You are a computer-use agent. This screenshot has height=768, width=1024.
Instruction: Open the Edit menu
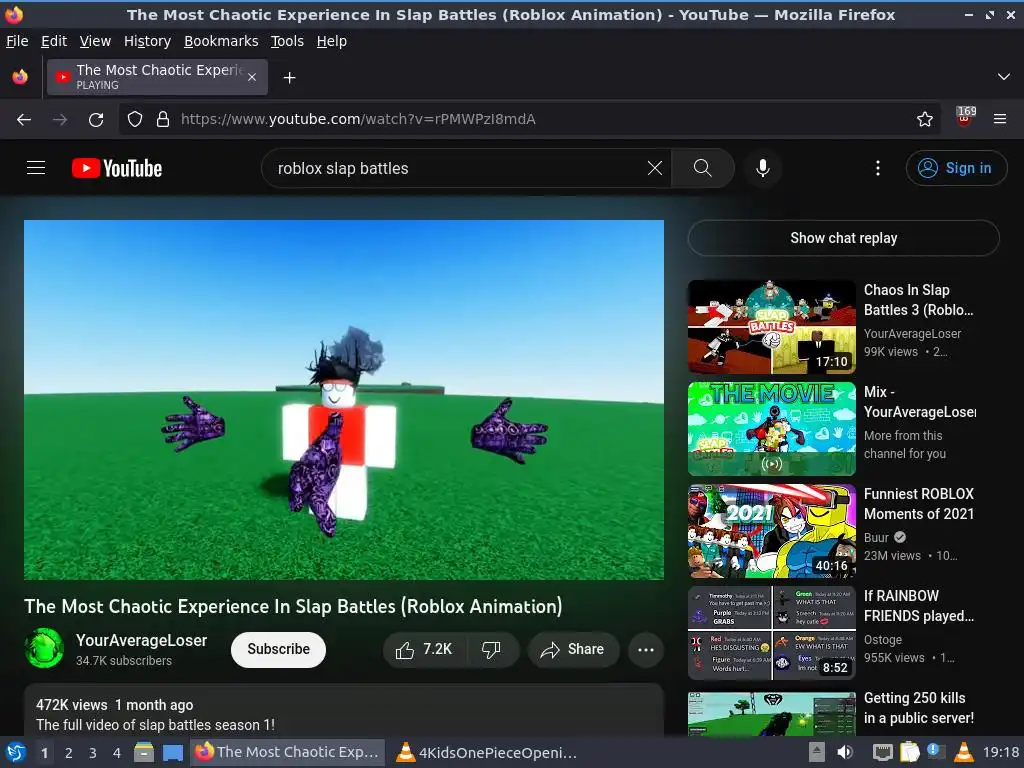(54, 41)
